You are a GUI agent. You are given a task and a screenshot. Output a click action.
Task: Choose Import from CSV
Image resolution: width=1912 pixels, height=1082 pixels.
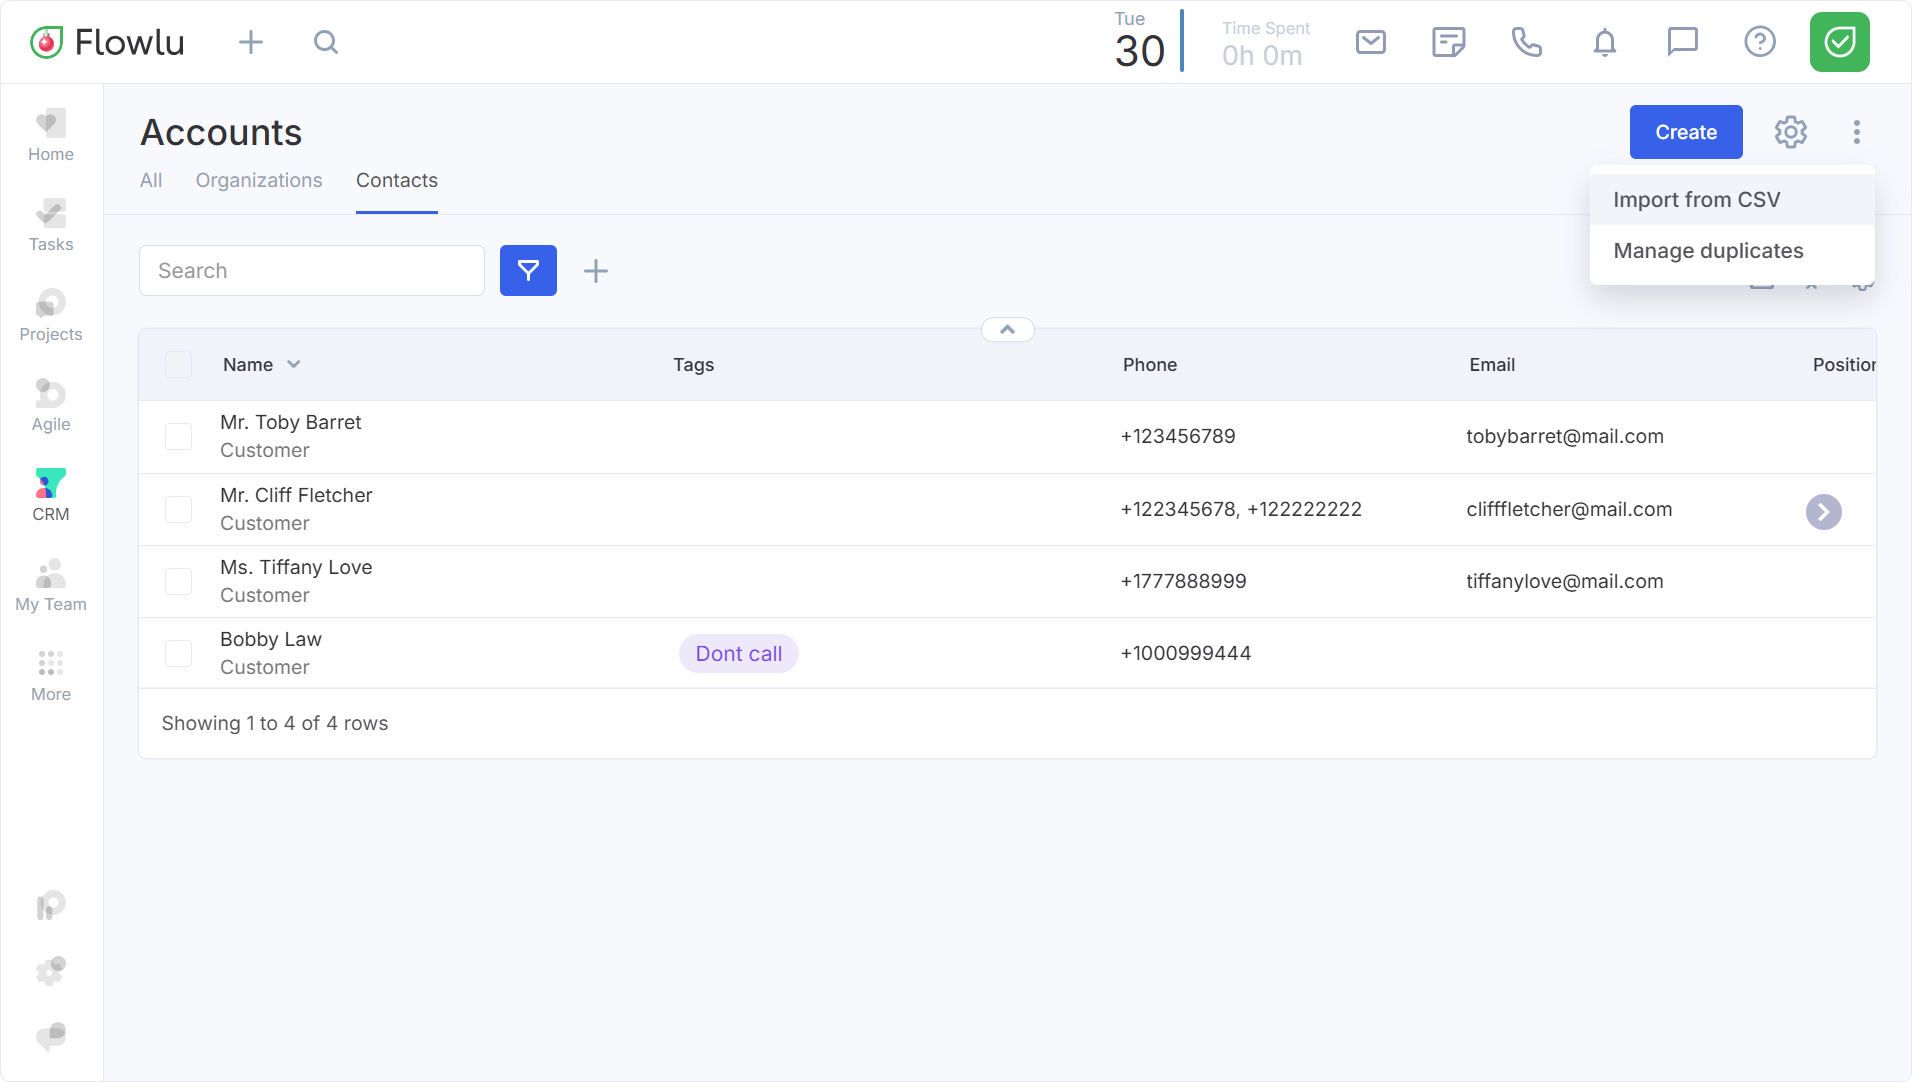pos(1696,200)
